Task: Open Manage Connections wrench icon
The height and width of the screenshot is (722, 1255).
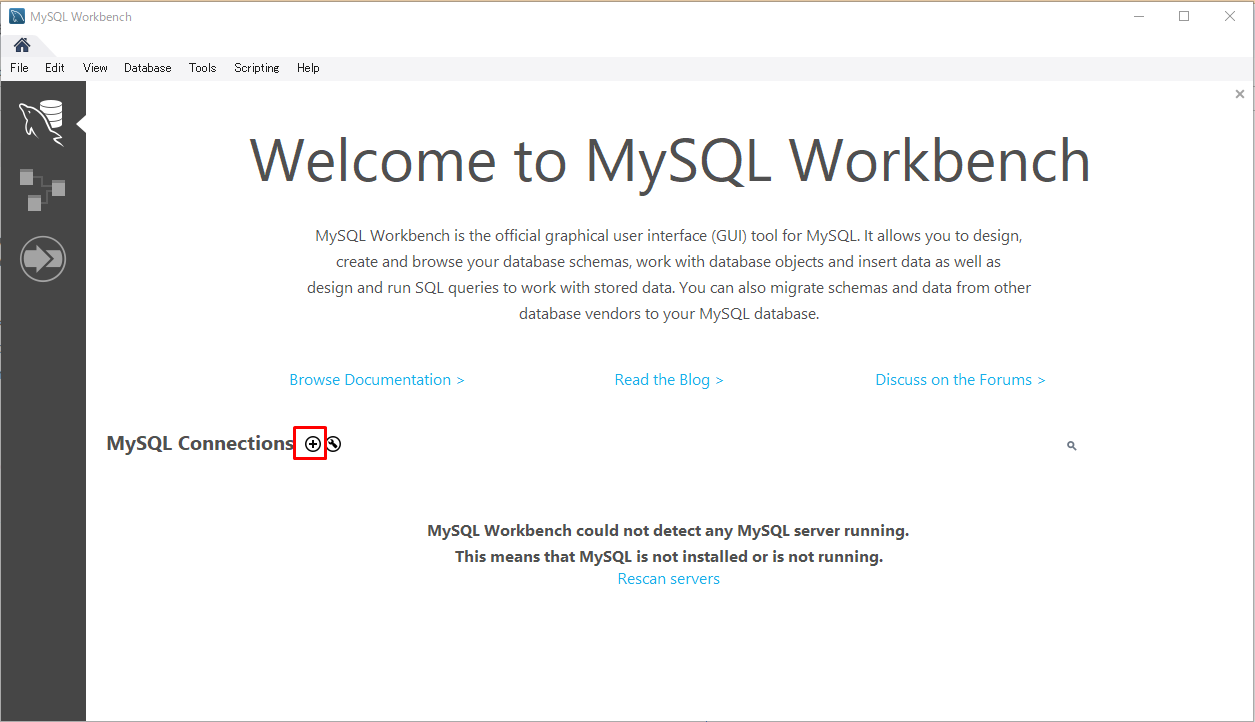Action: pyautogui.click(x=334, y=444)
